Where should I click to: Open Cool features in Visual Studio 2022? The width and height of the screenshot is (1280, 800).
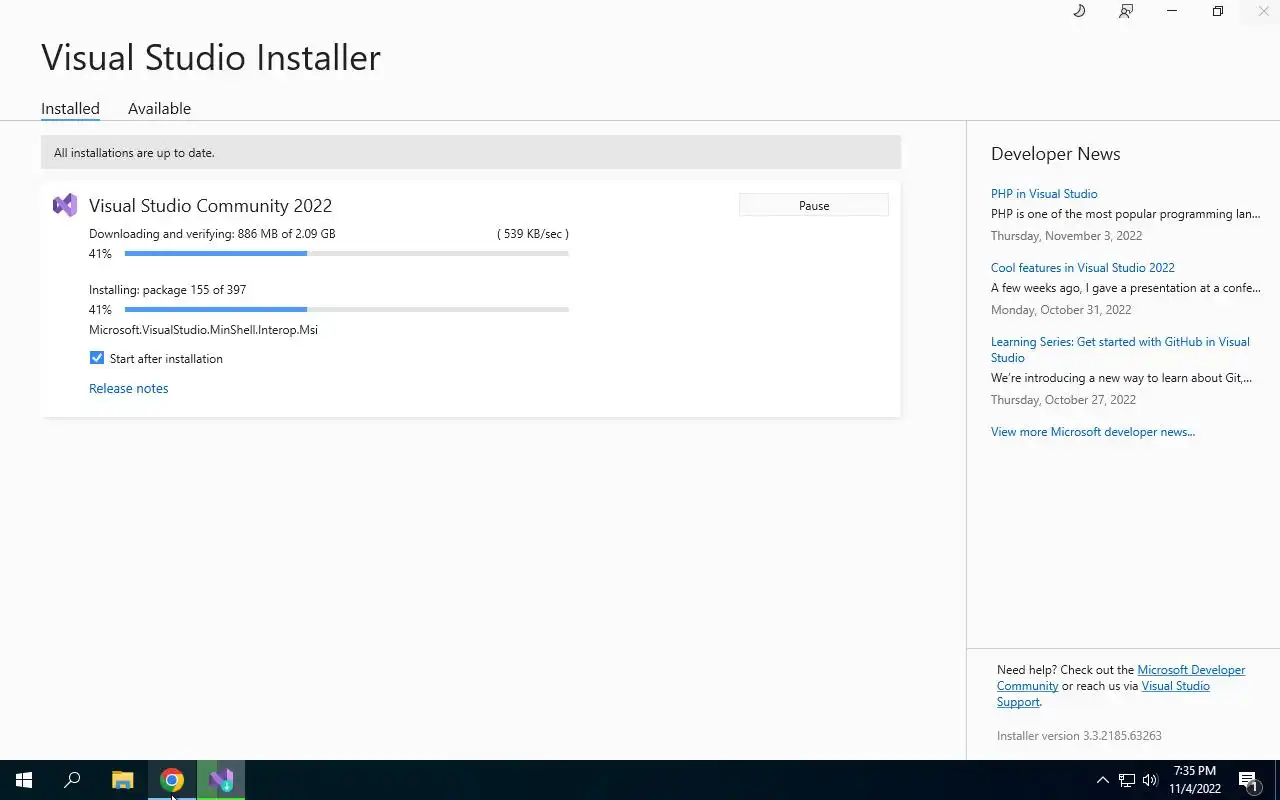(x=1083, y=268)
